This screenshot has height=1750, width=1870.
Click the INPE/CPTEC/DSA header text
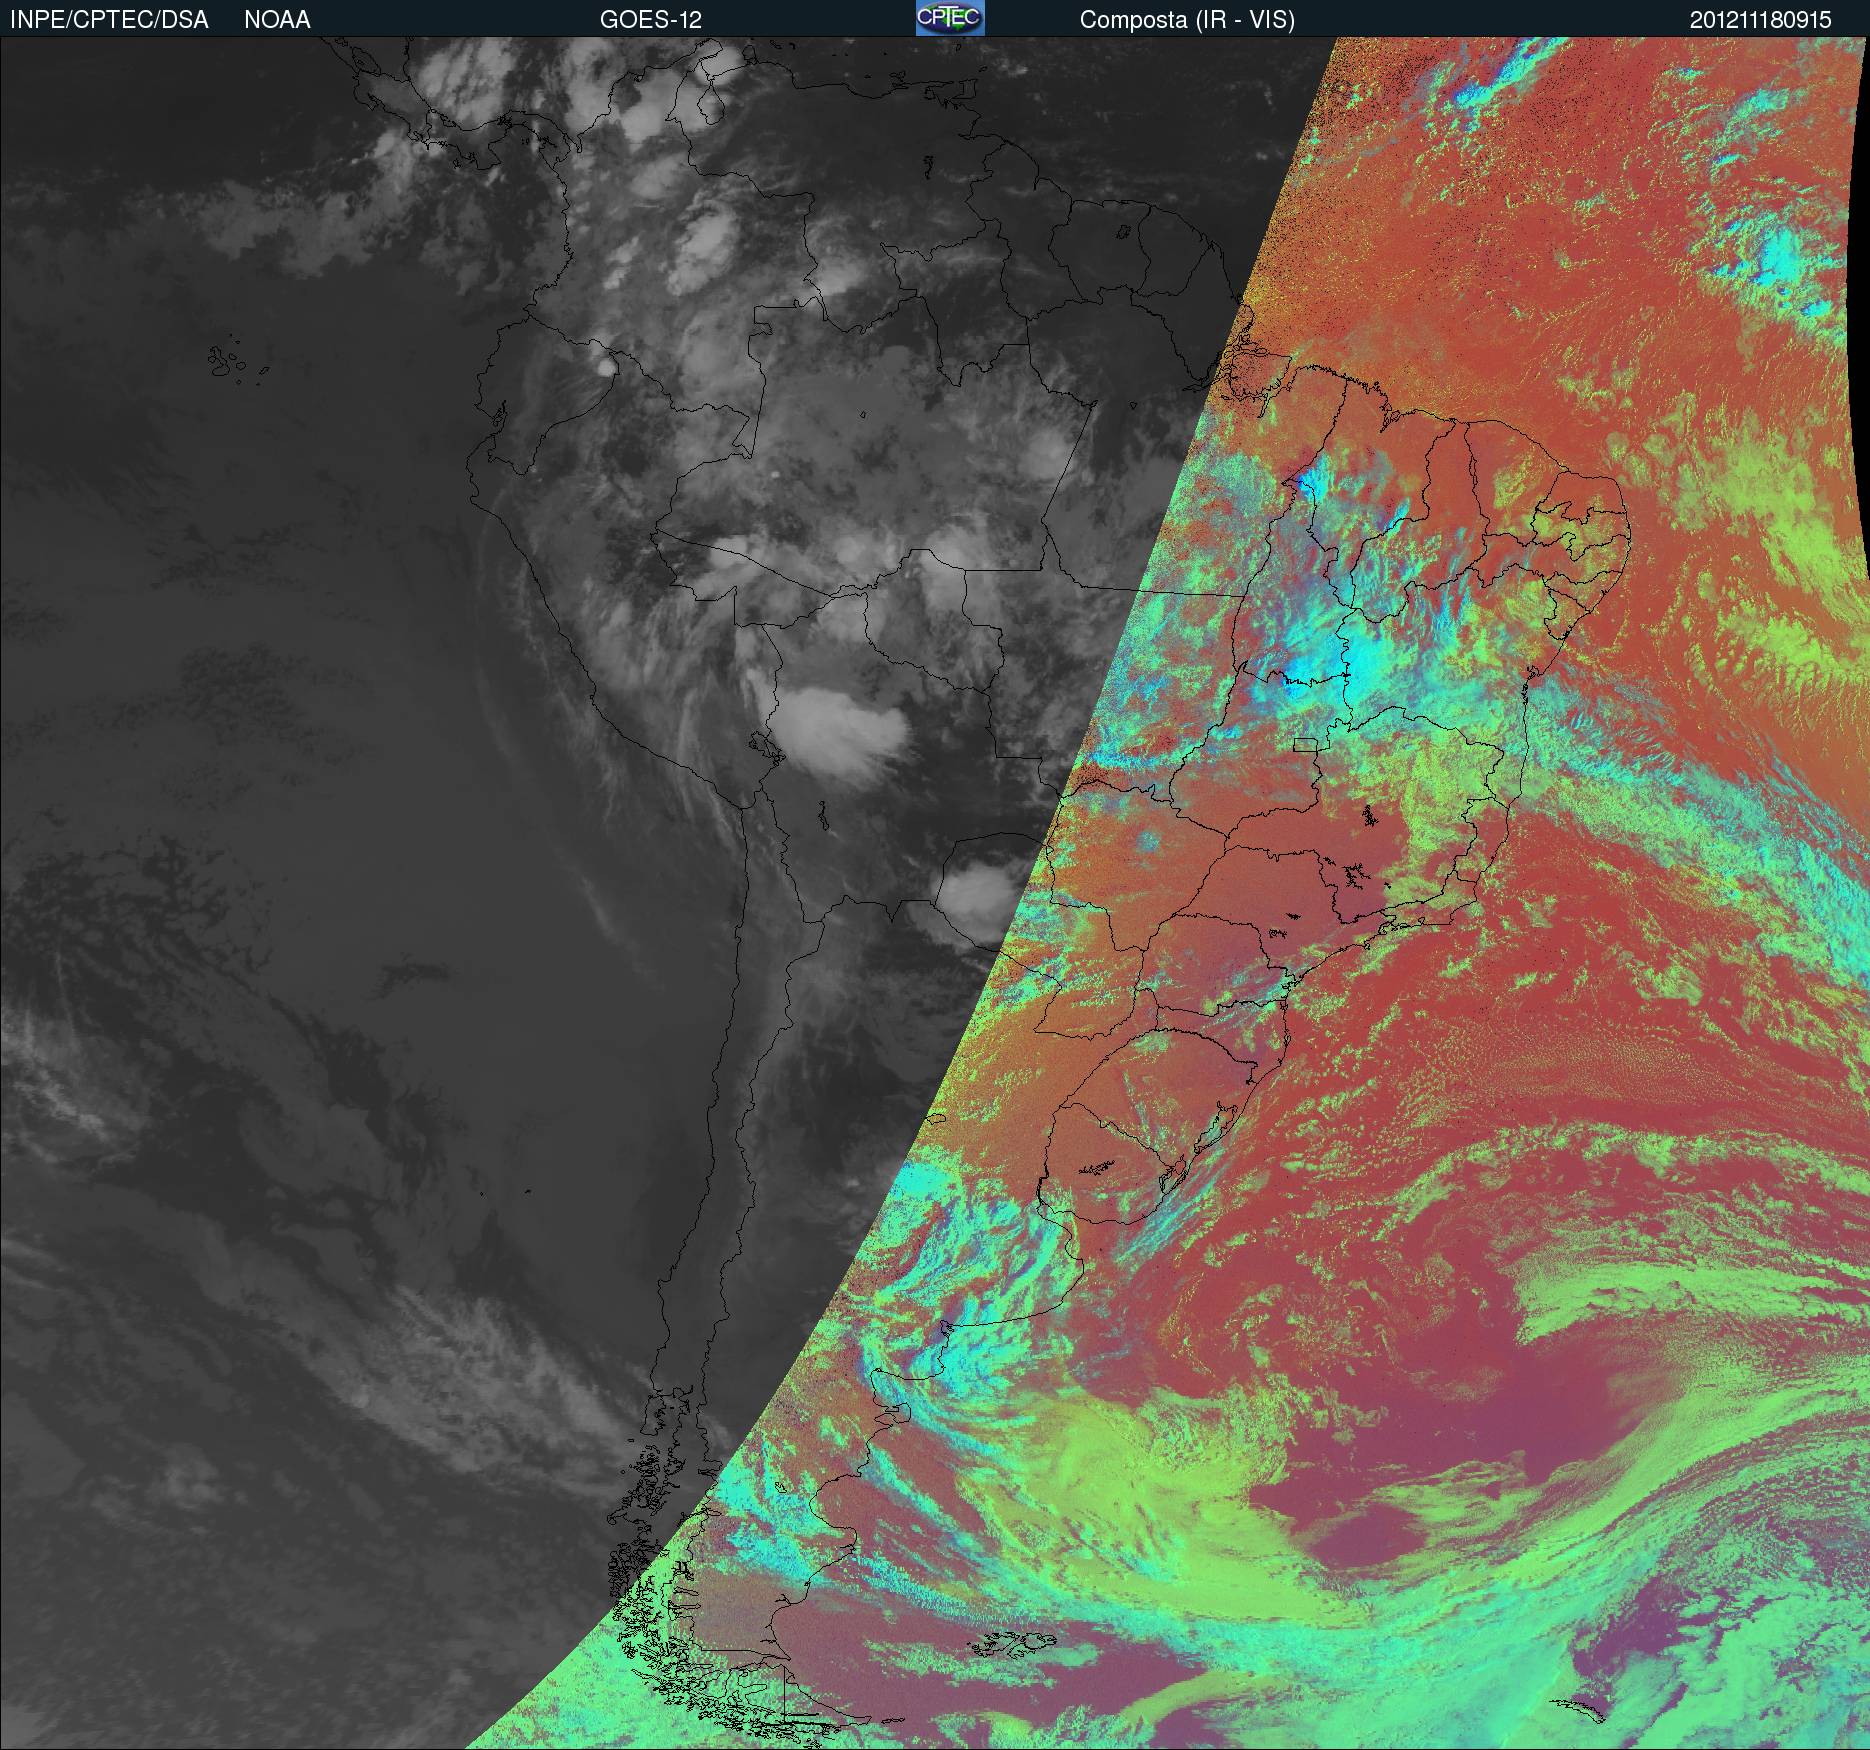[109, 20]
